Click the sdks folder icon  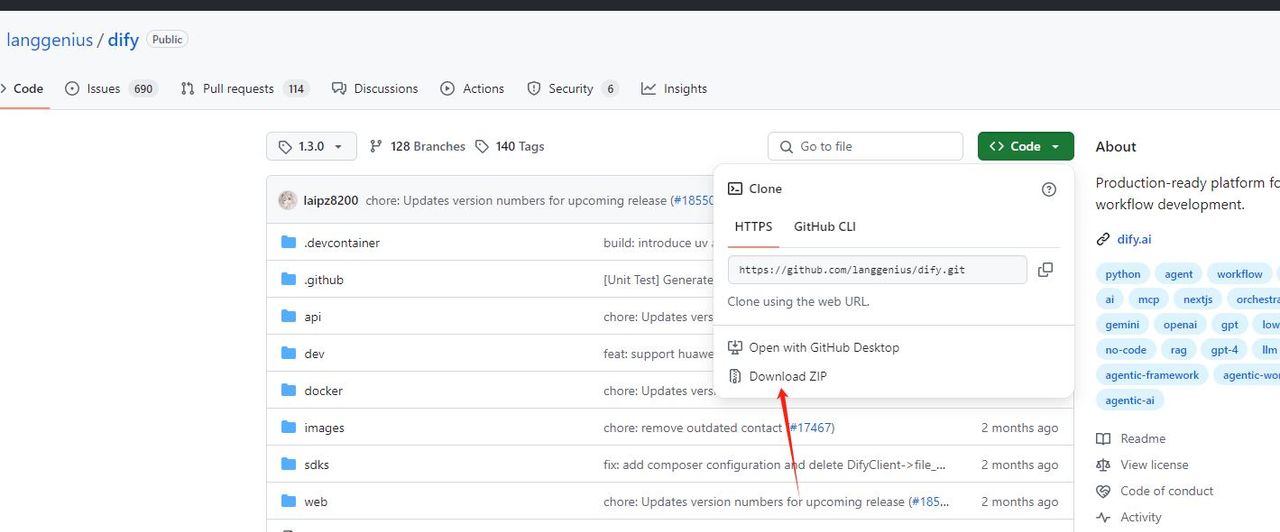click(x=289, y=464)
